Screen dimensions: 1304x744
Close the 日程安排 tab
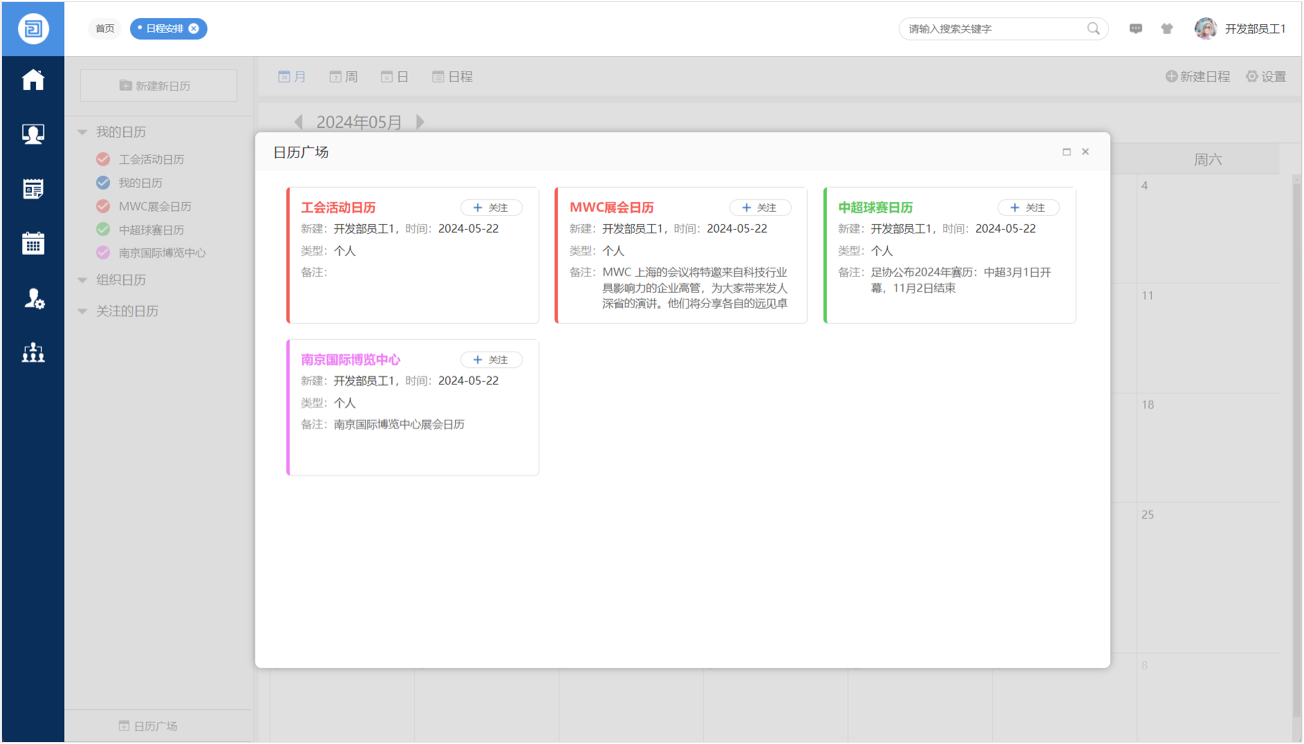194,29
